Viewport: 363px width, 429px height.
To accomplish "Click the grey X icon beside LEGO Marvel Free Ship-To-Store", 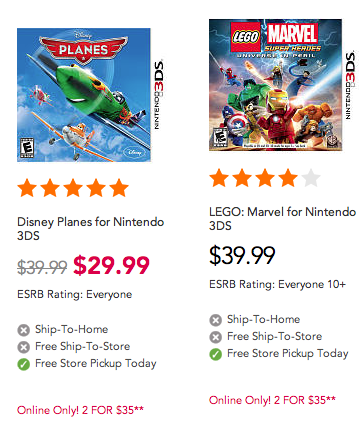I will click(215, 337).
